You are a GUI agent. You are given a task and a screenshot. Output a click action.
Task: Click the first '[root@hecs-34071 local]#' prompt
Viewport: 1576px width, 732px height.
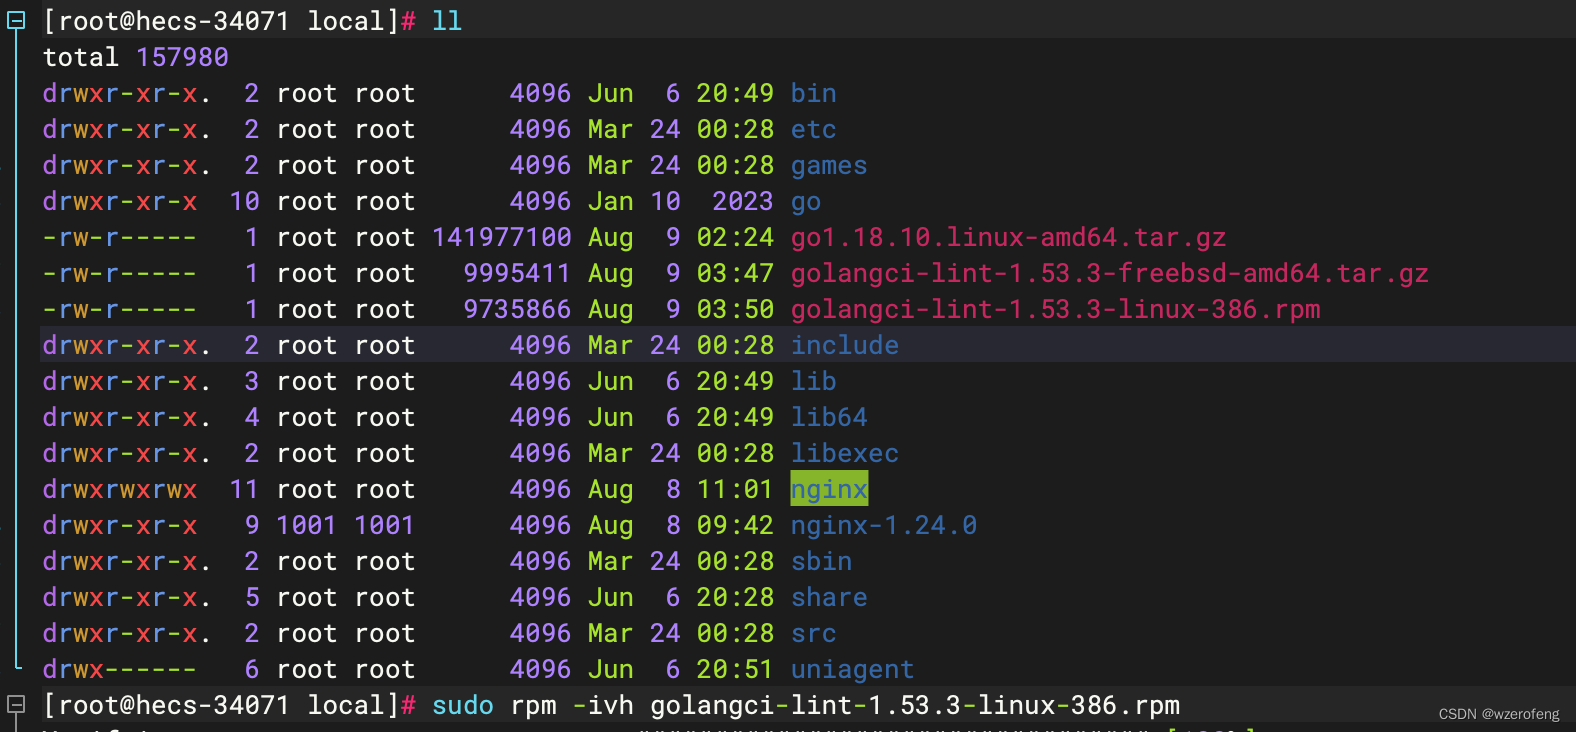[x=229, y=21]
